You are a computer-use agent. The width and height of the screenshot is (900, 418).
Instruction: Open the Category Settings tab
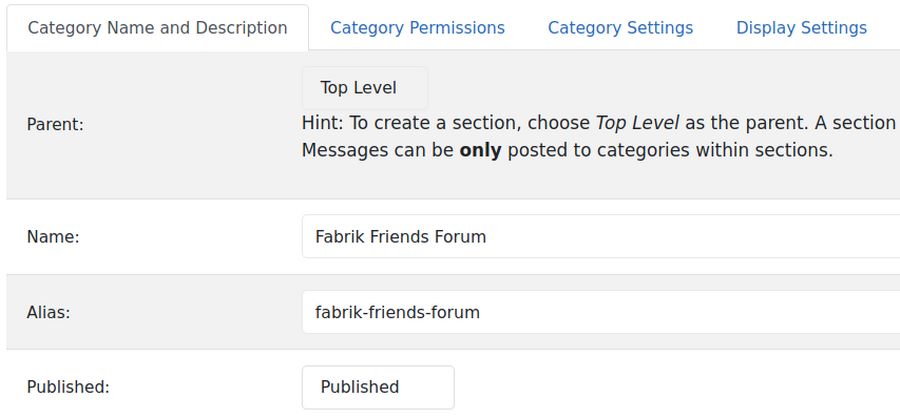coord(620,28)
